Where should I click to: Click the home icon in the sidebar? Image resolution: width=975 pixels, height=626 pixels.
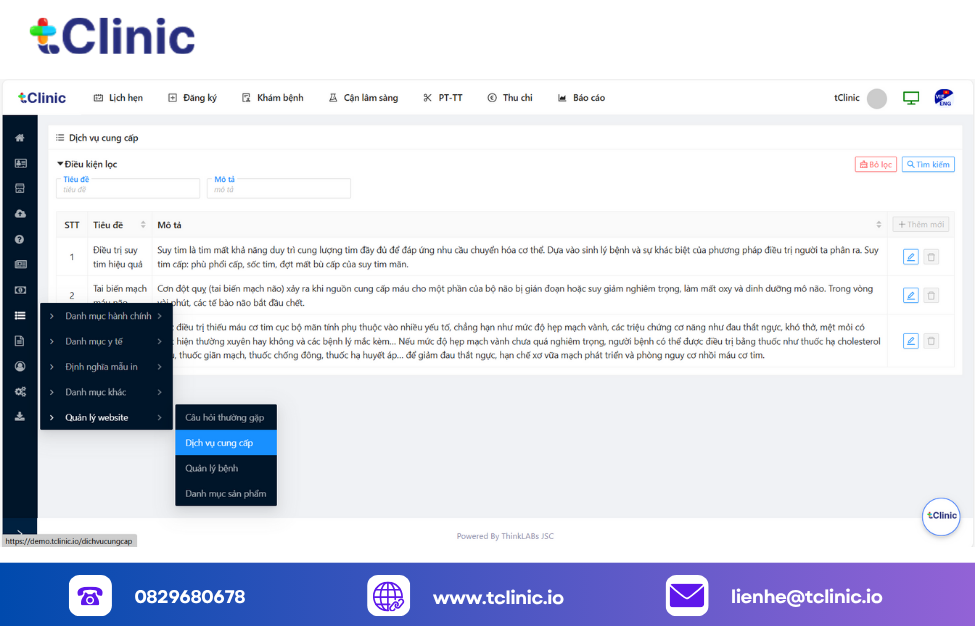[x=20, y=138]
